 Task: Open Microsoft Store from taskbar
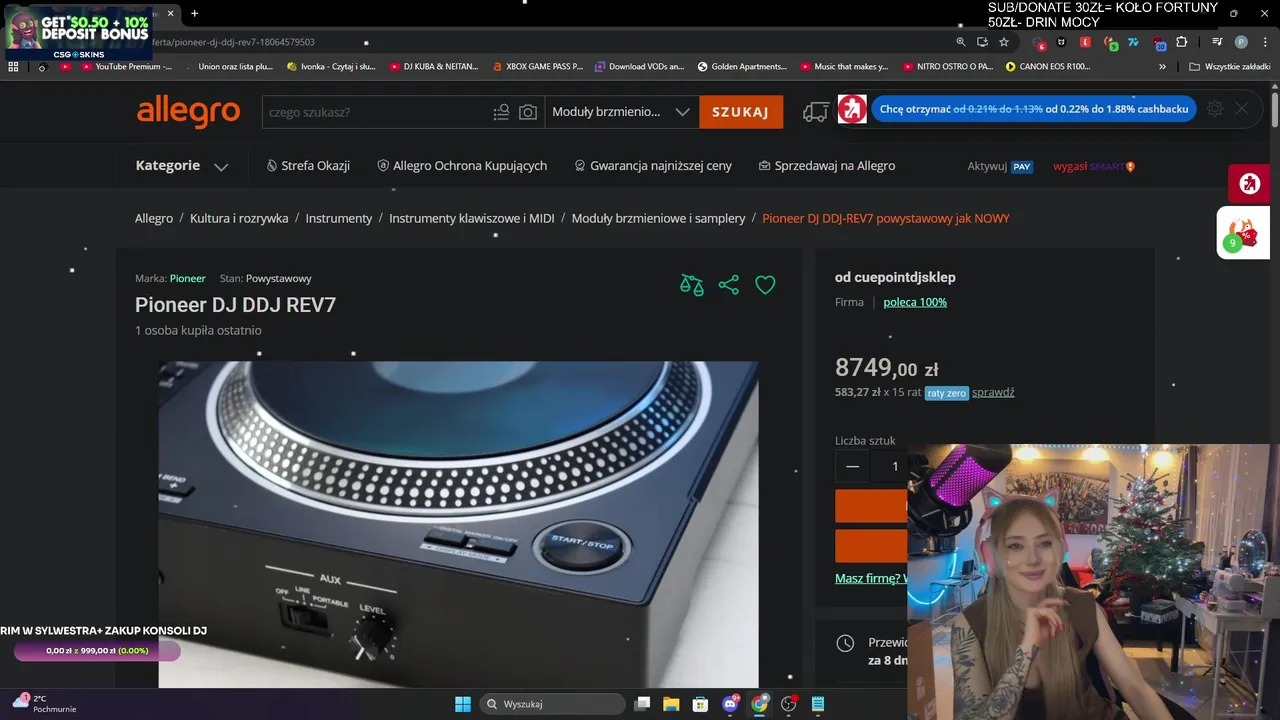tap(701, 704)
